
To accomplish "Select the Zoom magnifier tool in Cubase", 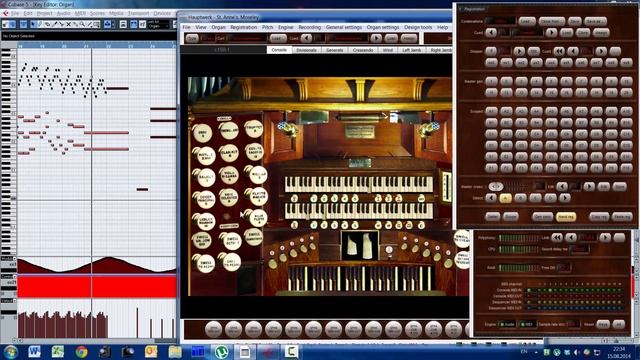I will [82, 24].
